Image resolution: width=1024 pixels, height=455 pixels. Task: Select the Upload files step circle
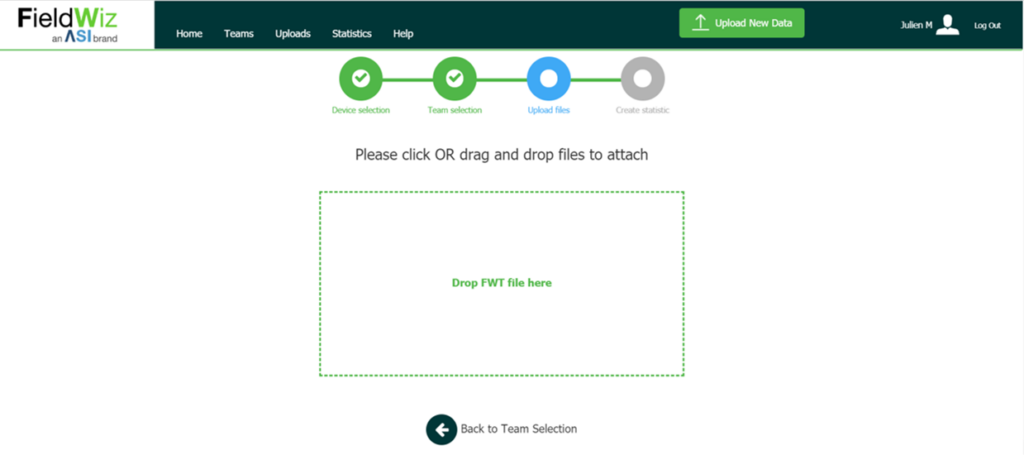[x=549, y=78]
